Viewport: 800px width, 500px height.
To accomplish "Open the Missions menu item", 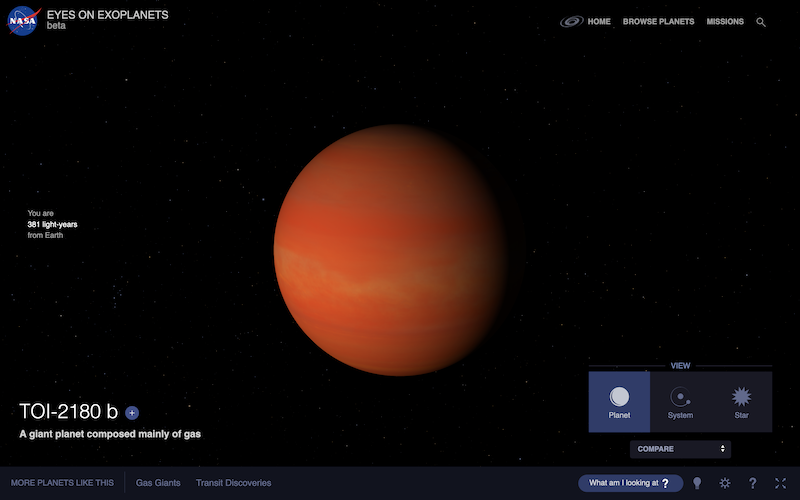I will click(725, 21).
